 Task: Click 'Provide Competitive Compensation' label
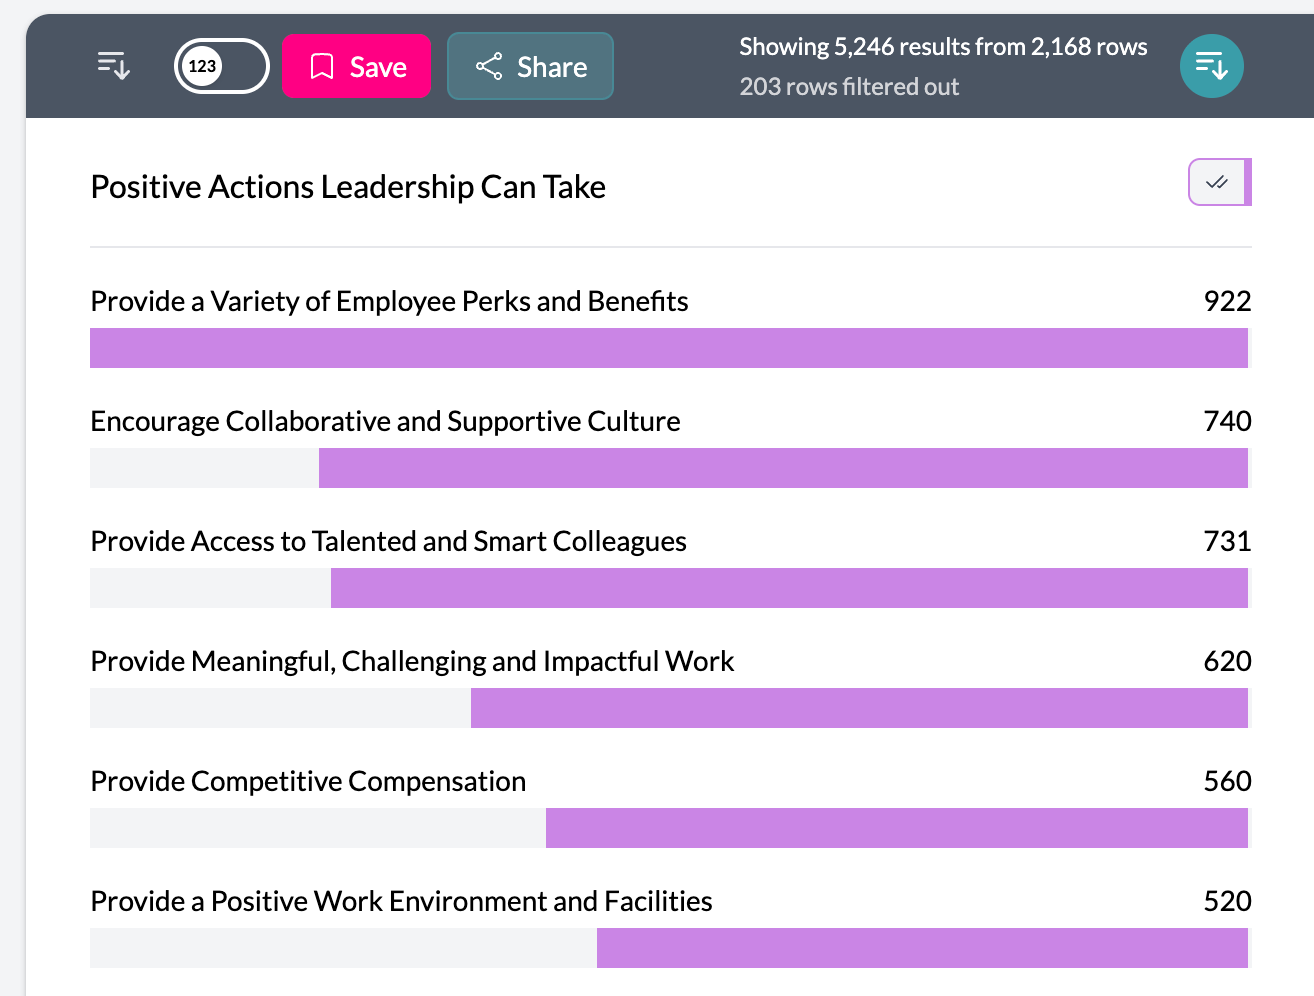pyautogui.click(x=308, y=781)
